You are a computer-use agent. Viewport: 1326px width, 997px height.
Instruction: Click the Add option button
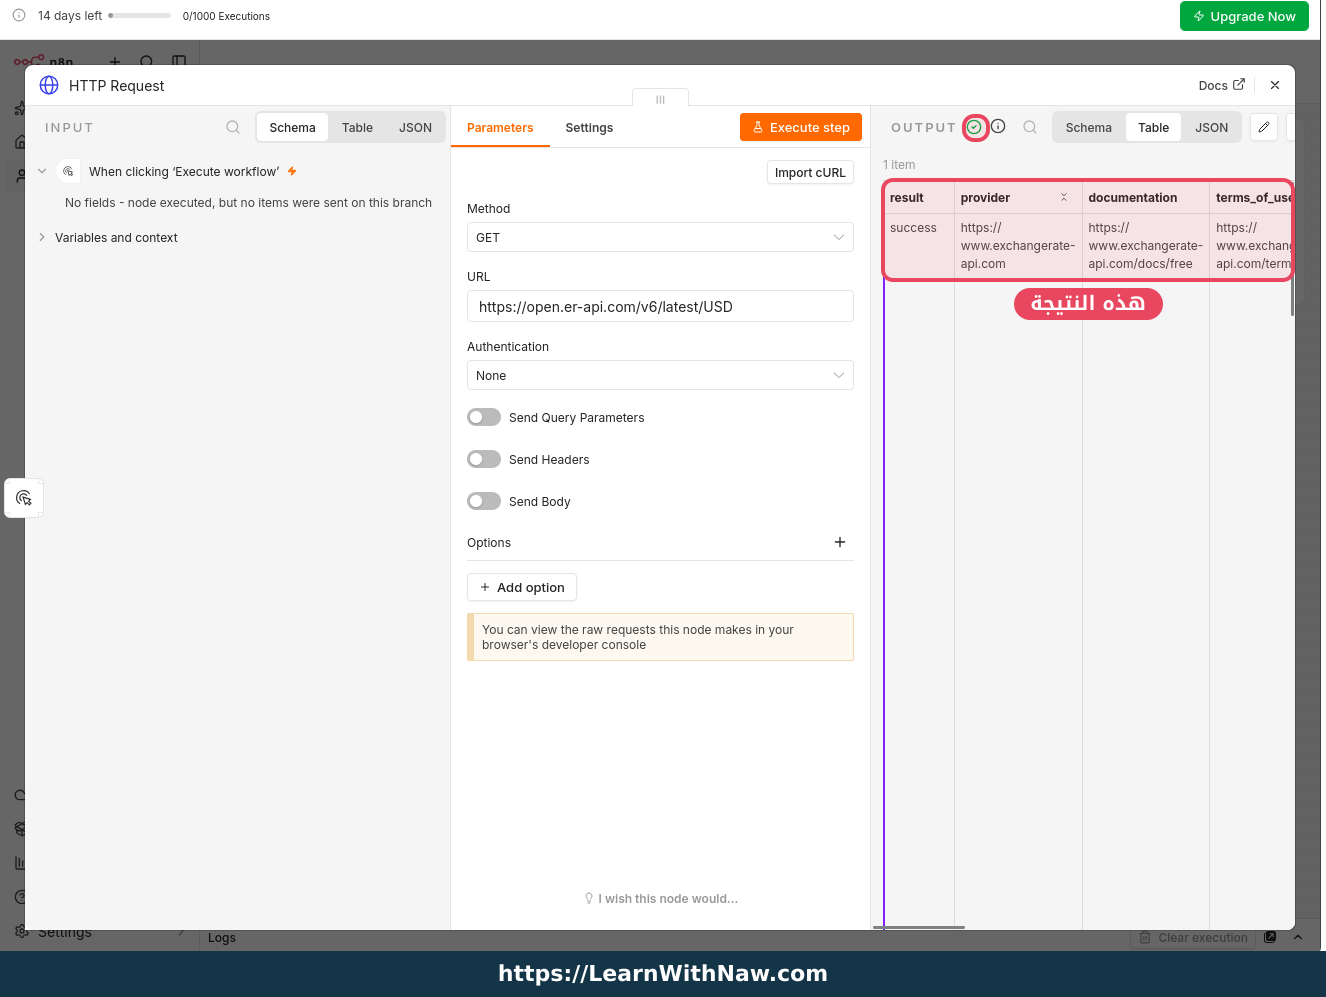[522, 587]
